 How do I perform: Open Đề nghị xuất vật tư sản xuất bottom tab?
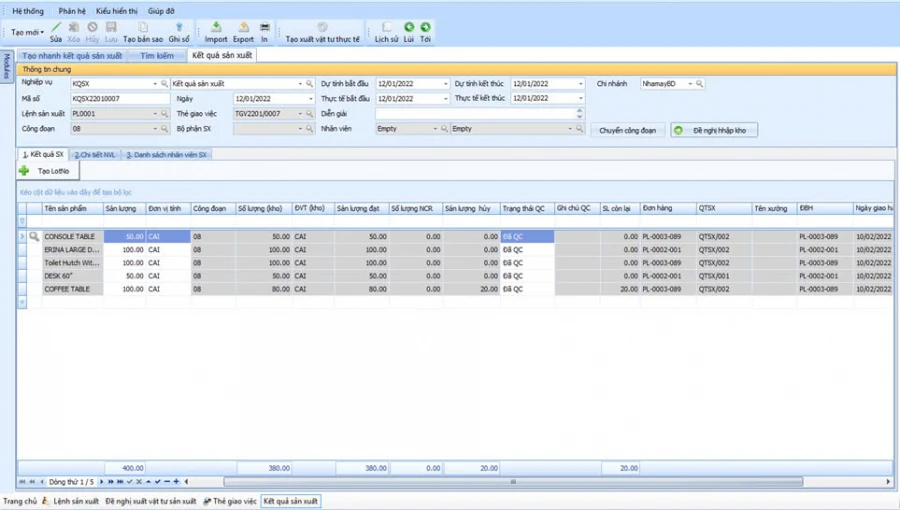[150, 501]
